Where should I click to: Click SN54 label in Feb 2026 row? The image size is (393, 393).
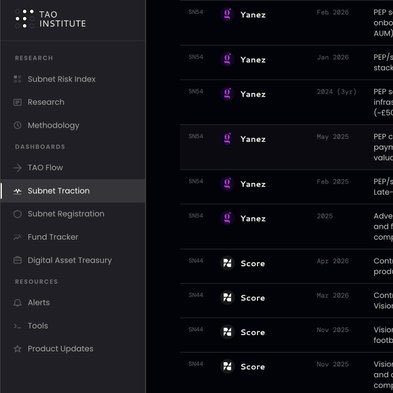coord(196,12)
